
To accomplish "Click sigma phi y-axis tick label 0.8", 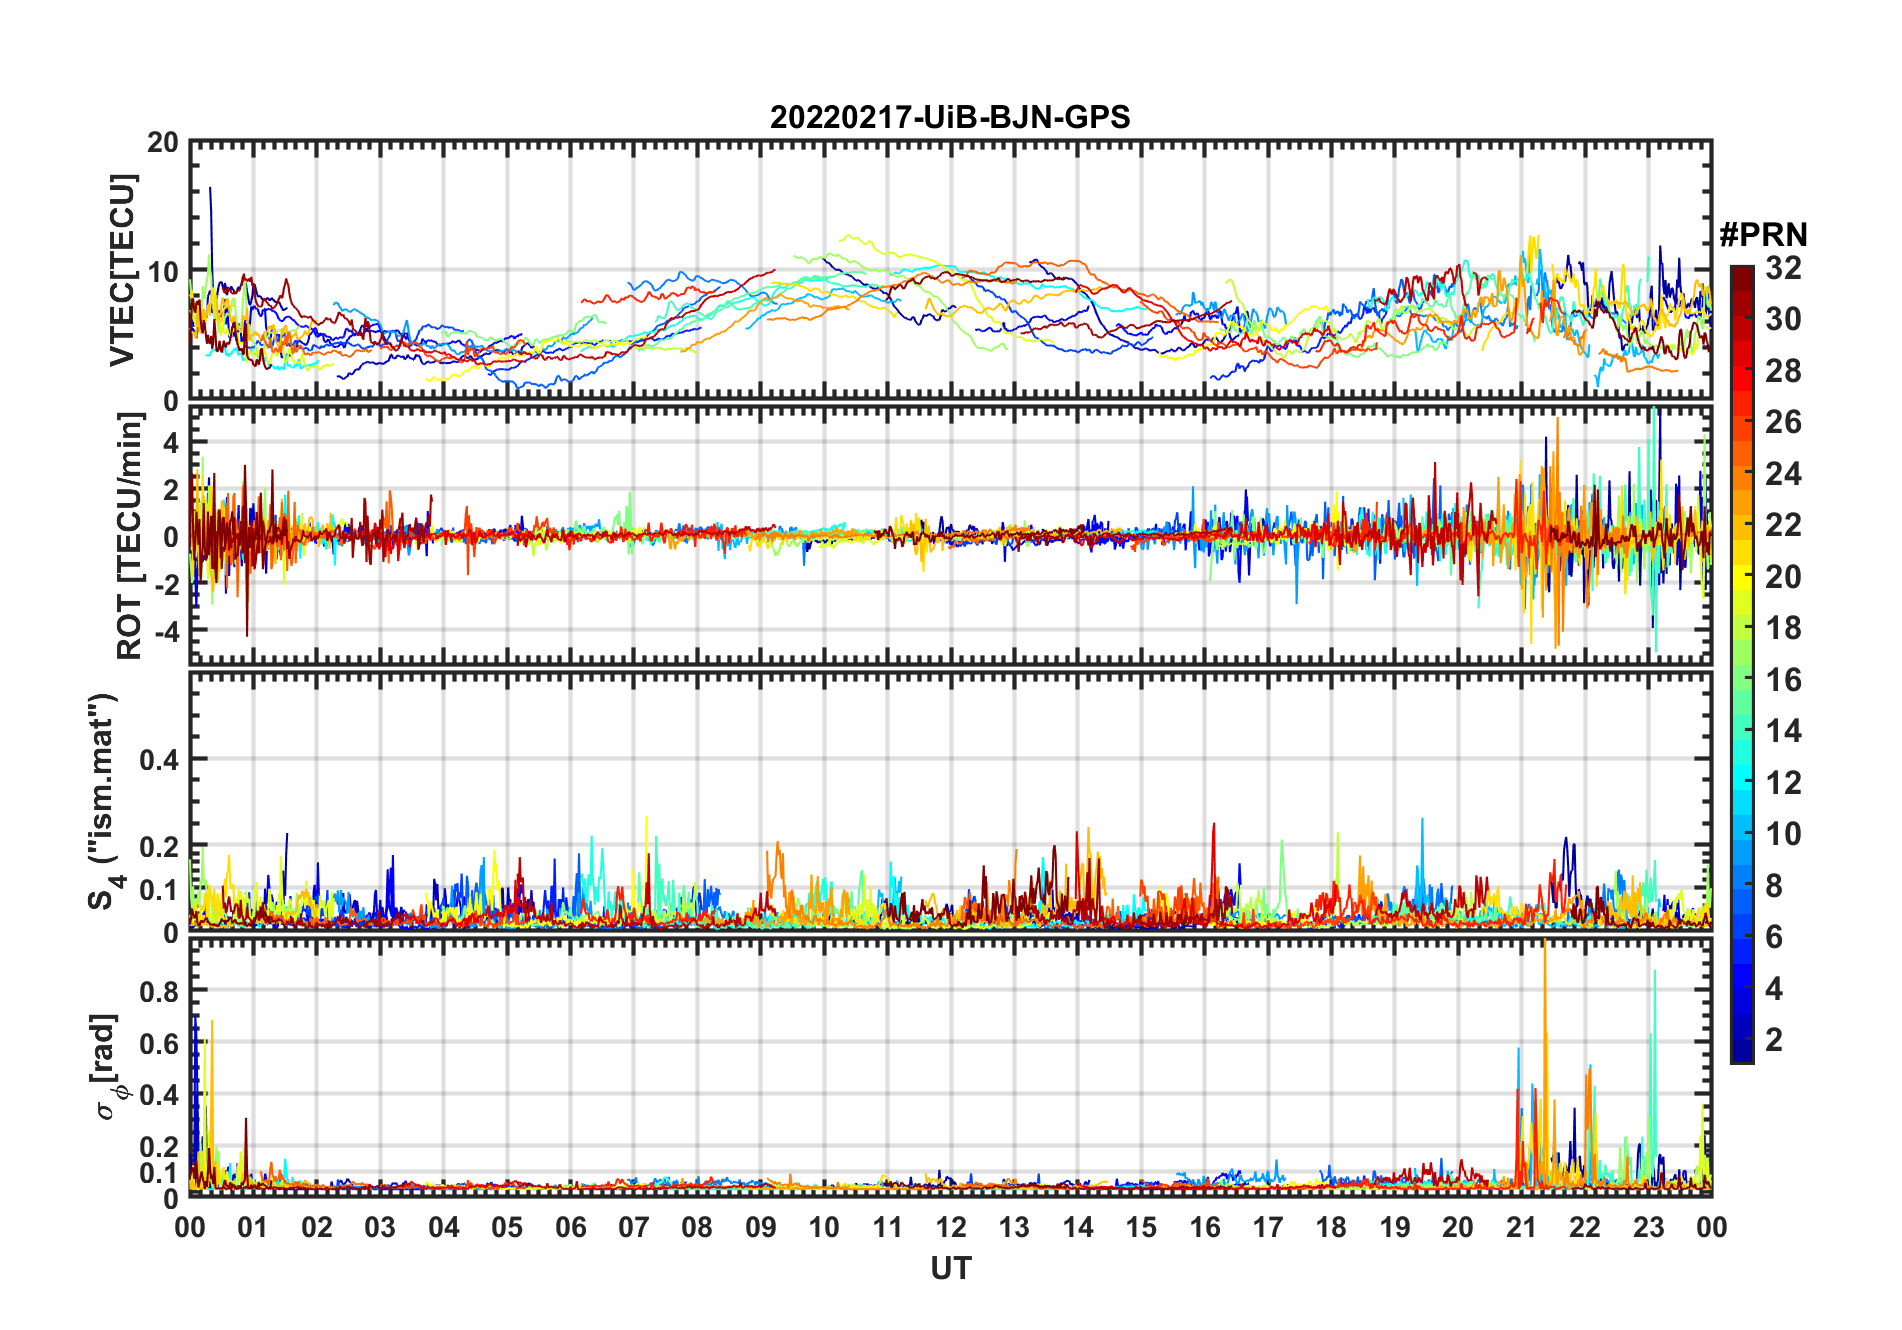I will tap(159, 991).
